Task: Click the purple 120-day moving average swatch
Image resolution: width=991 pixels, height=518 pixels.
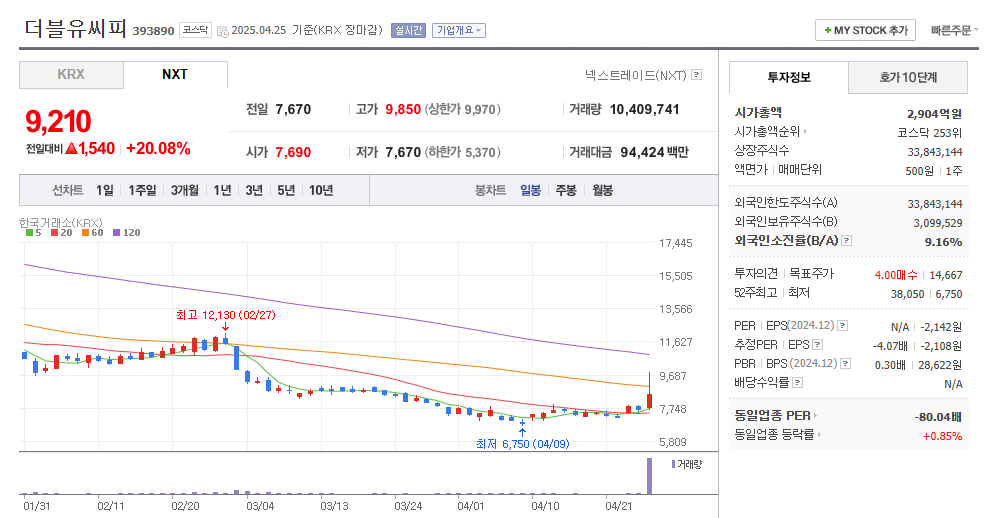Action: (116, 232)
